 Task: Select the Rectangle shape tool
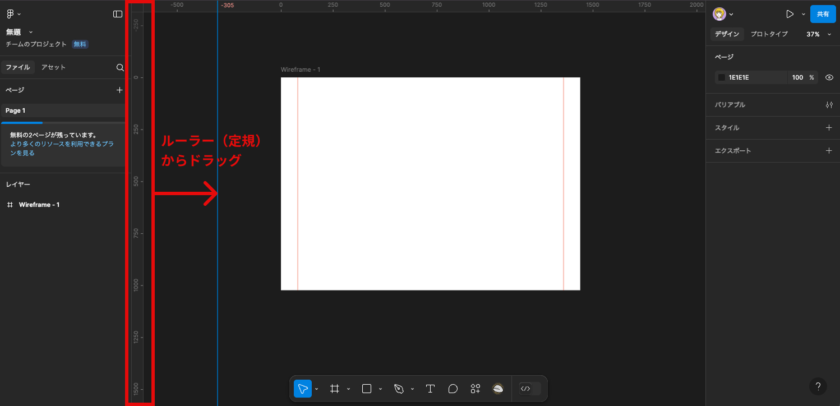click(367, 388)
